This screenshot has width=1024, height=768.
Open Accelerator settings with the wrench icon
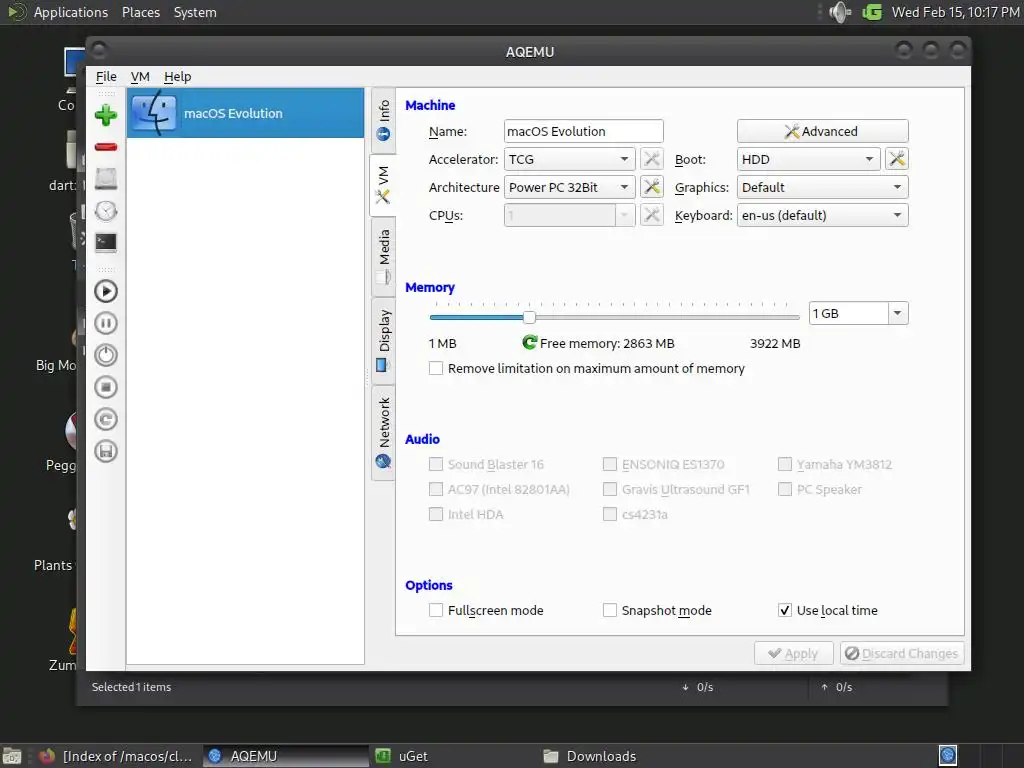[x=652, y=159]
